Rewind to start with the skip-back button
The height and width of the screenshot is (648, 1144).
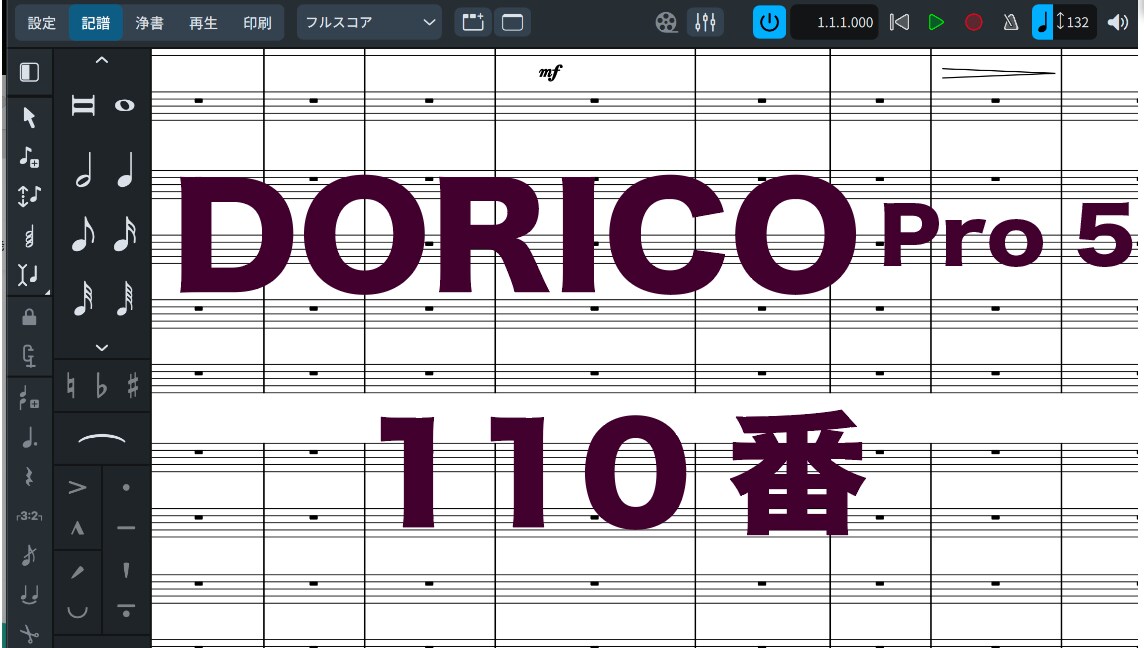[900, 23]
